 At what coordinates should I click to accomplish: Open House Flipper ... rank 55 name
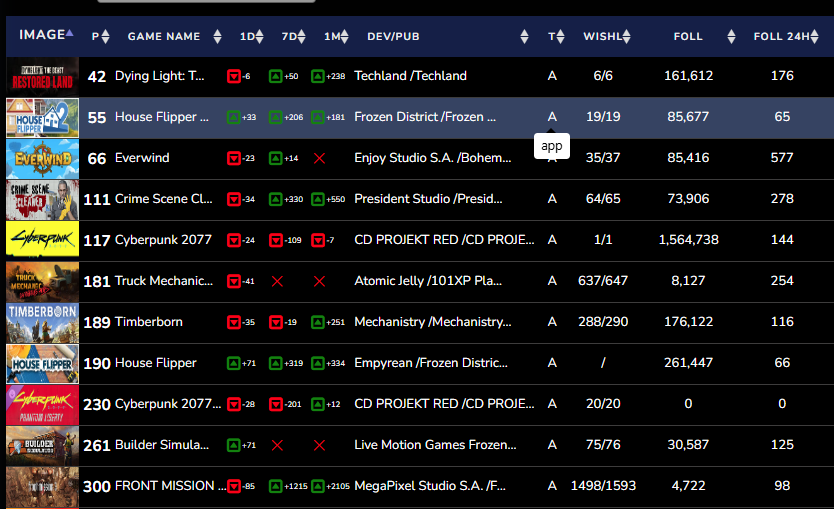pos(162,117)
